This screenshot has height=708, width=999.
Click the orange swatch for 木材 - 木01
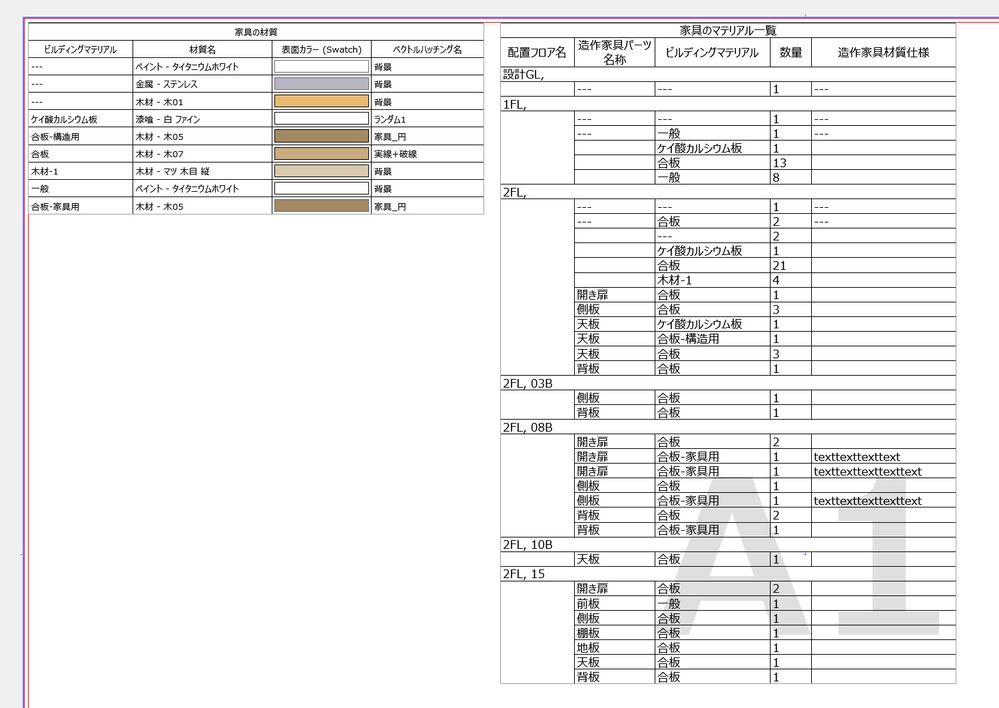(x=321, y=101)
